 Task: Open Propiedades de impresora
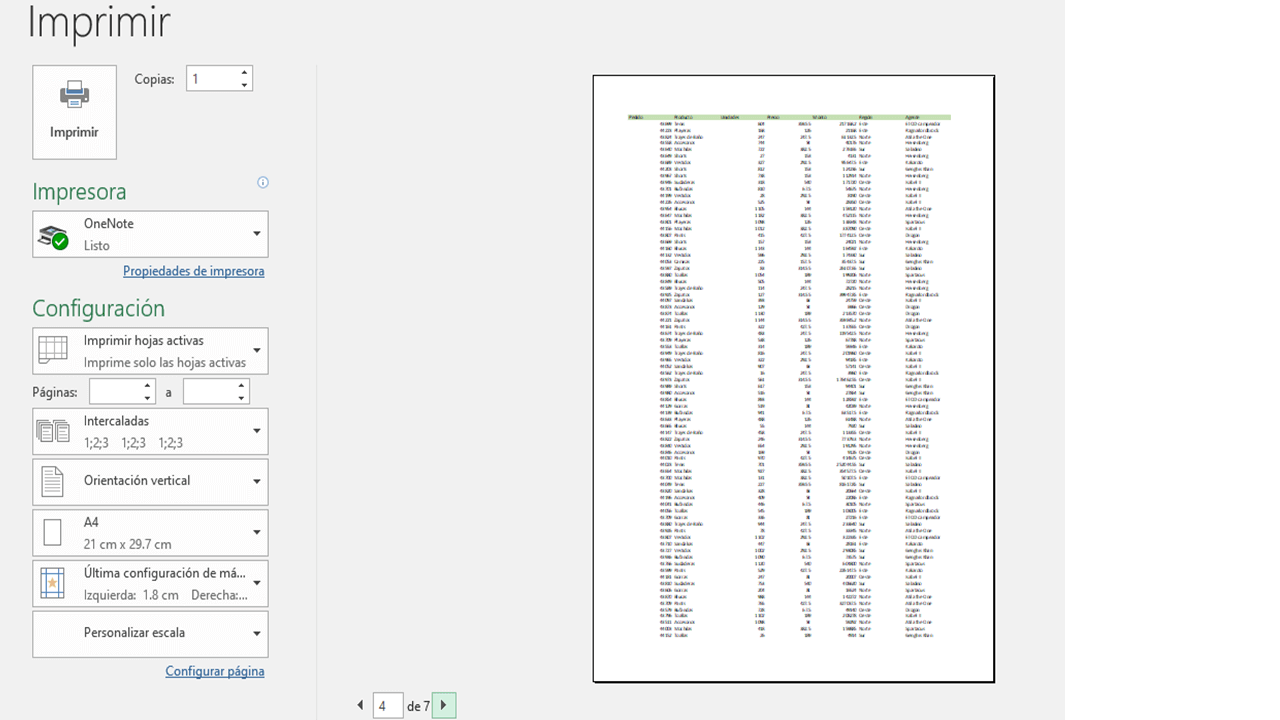click(193, 271)
